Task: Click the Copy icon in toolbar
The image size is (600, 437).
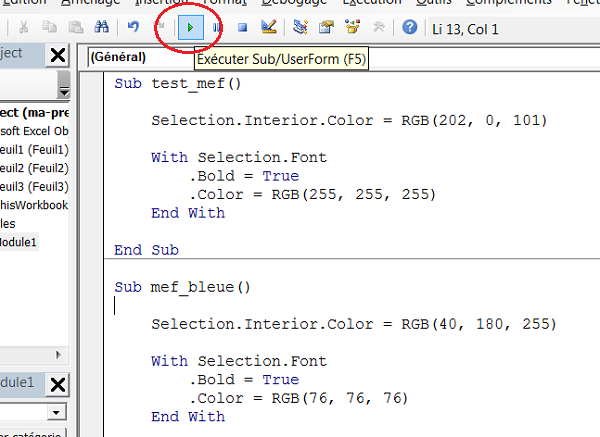Action: 50,27
